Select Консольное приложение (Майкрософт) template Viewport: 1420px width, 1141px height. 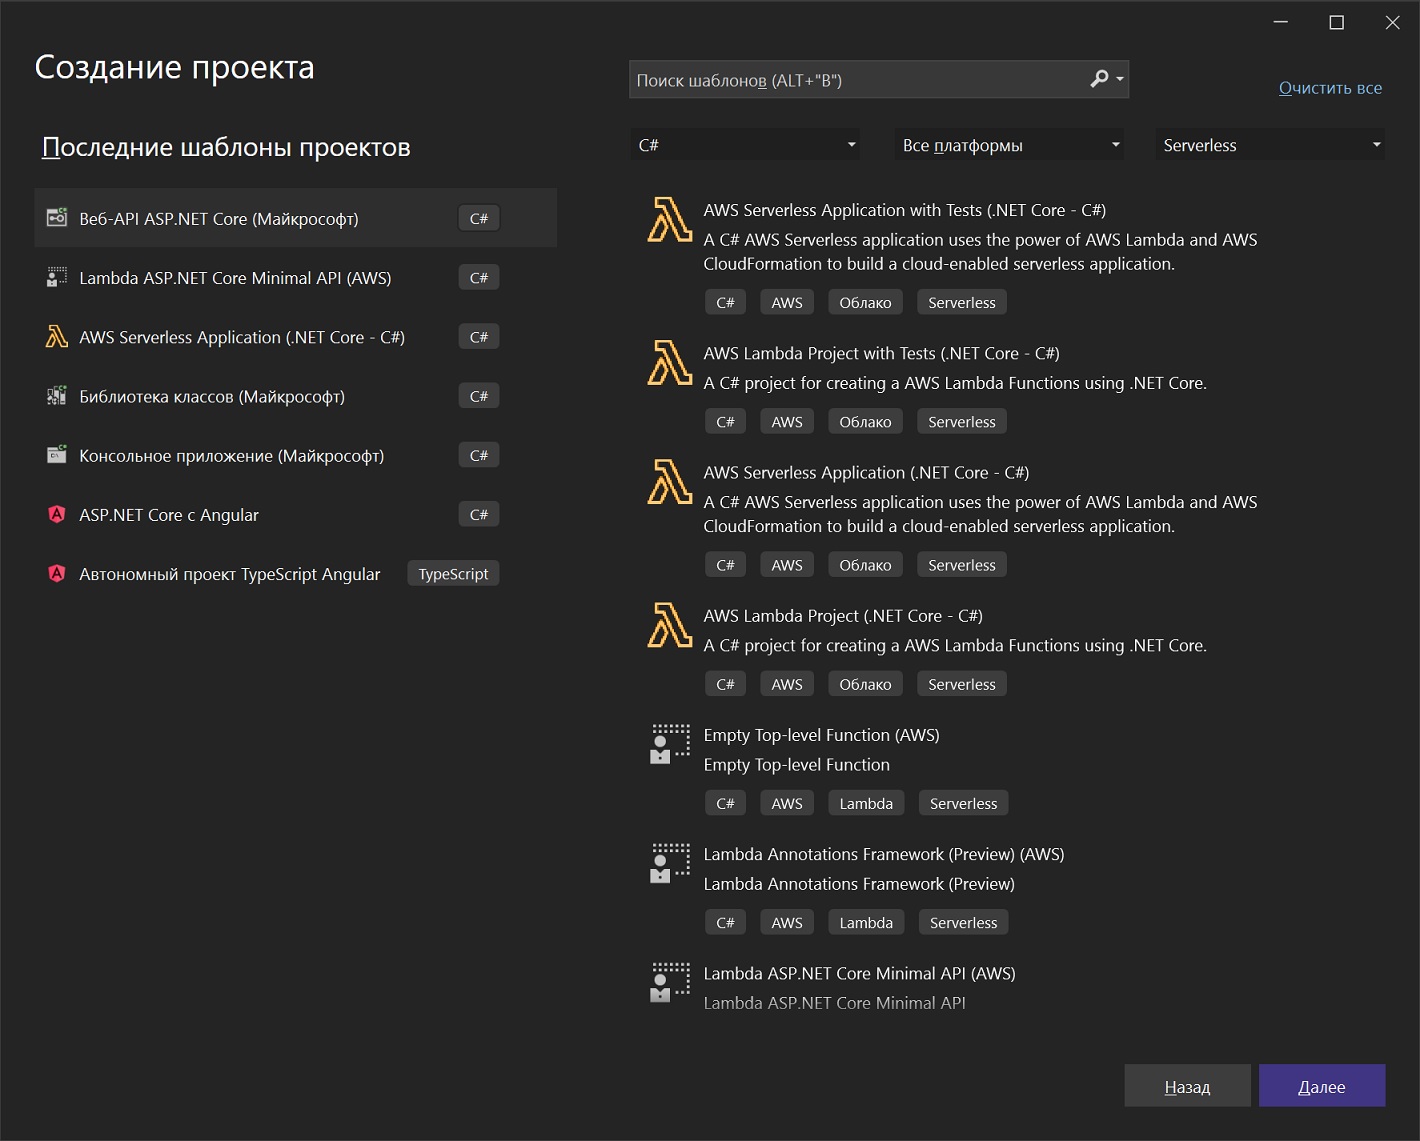tap(295, 455)
